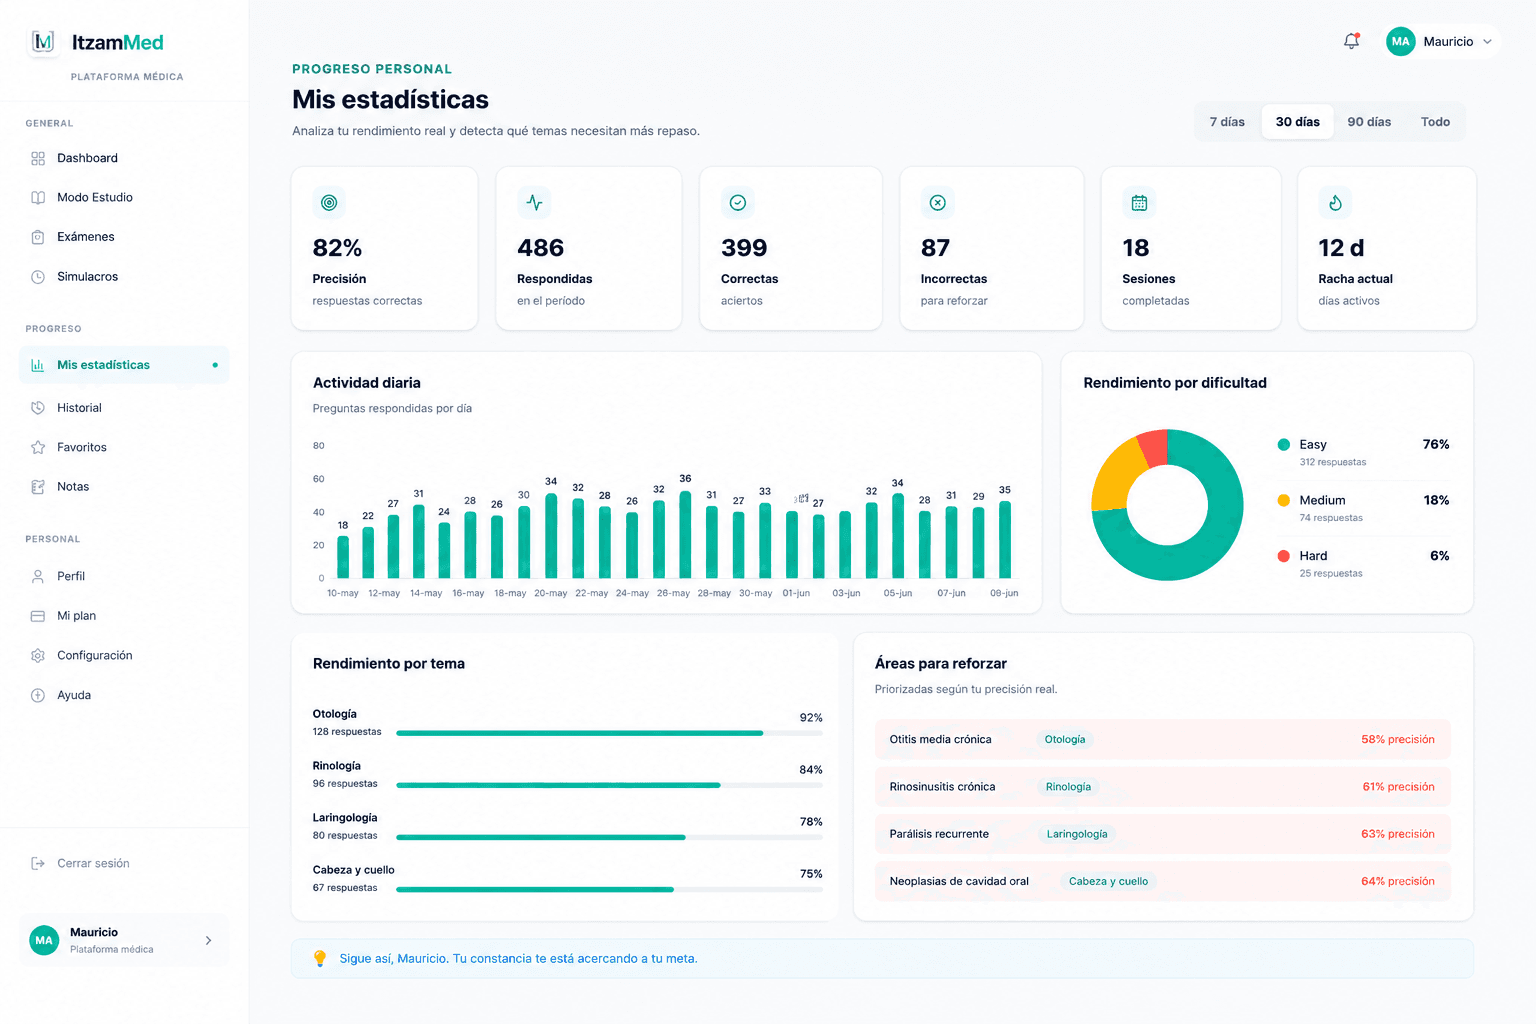Click the "58% precisión" value
Screen dimensions: 1536x1024
(1397, 740)
